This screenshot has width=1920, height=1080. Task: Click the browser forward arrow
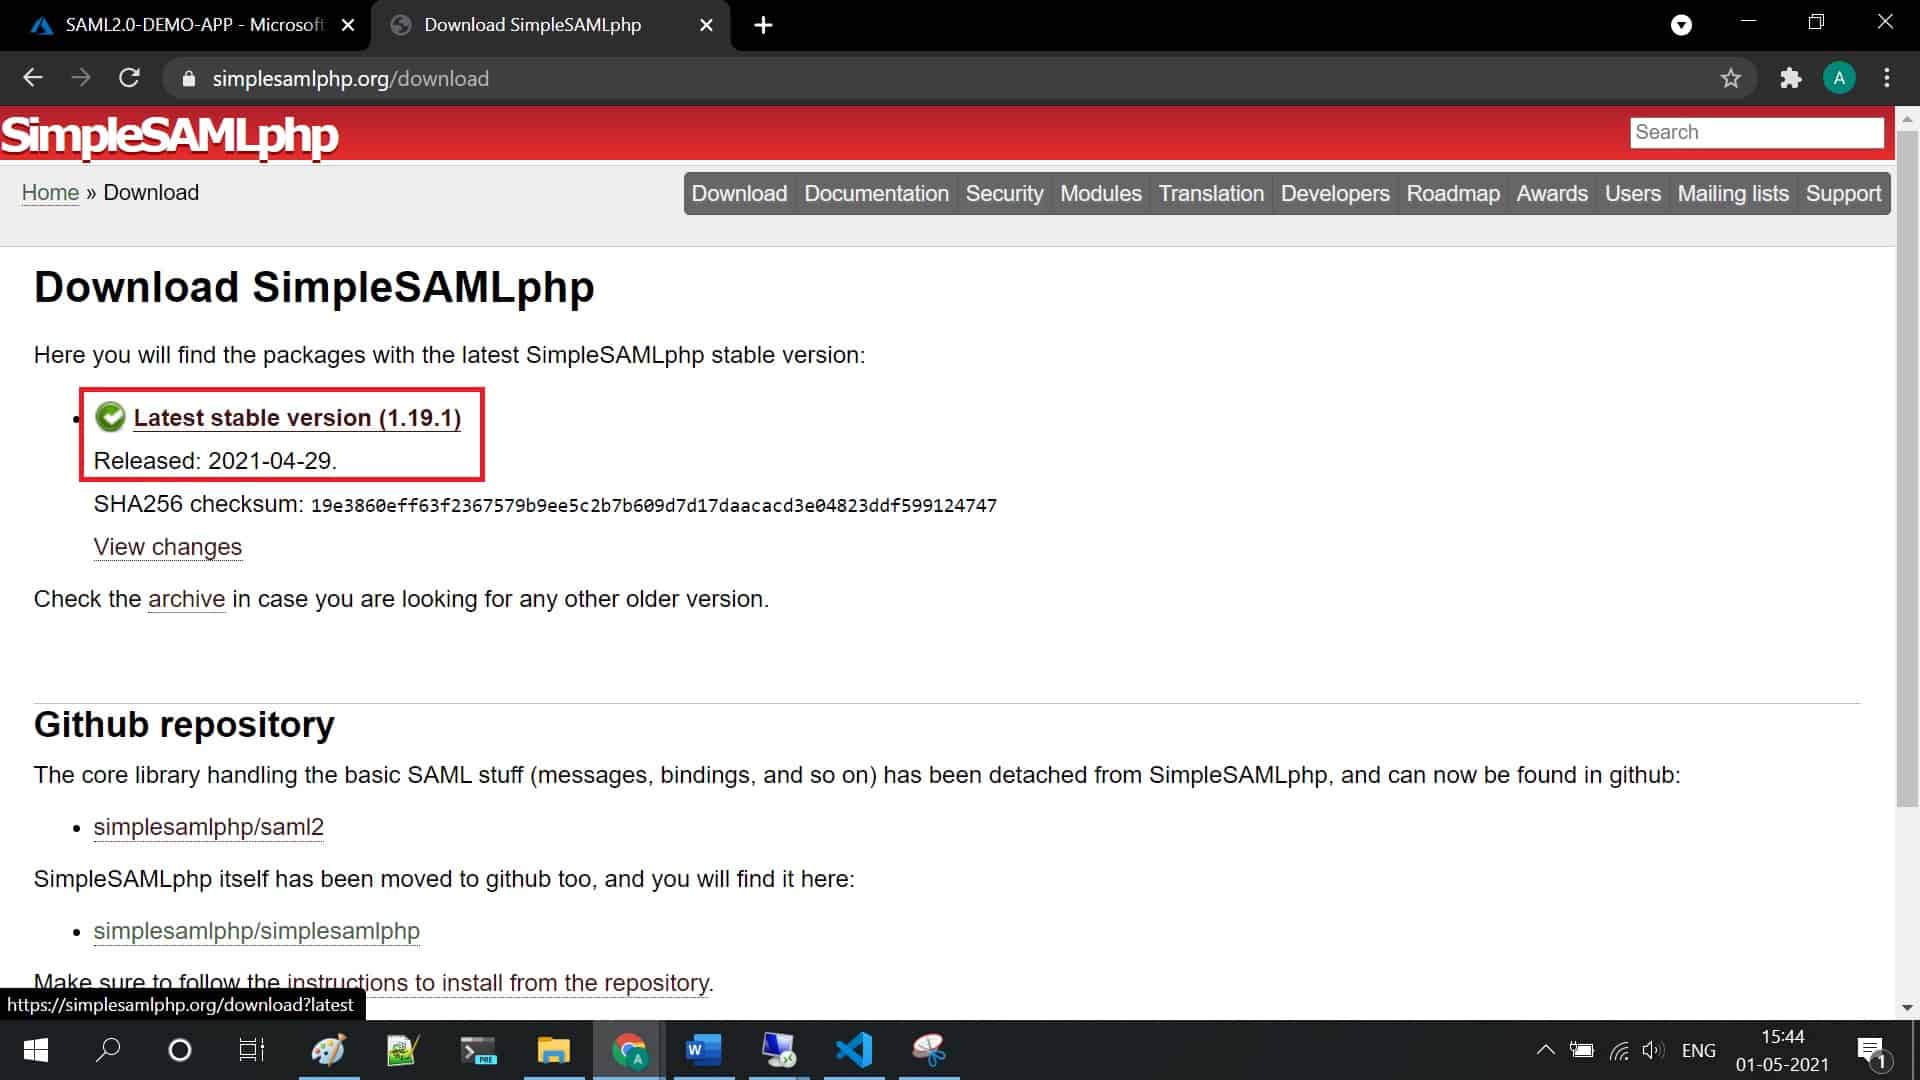[x=81, y=78]
